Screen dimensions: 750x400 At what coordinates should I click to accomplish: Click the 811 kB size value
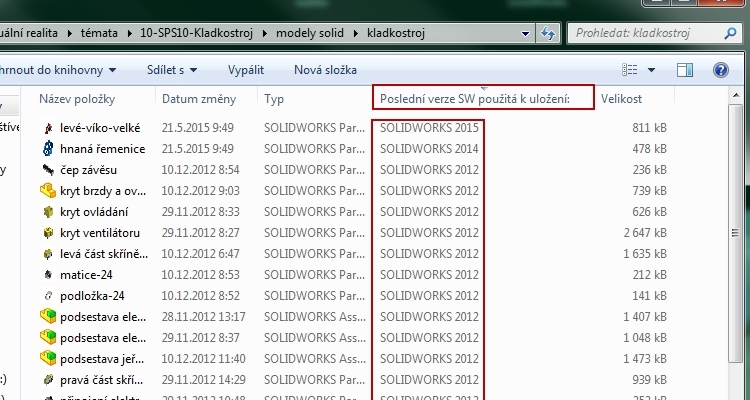coord(650,128)
